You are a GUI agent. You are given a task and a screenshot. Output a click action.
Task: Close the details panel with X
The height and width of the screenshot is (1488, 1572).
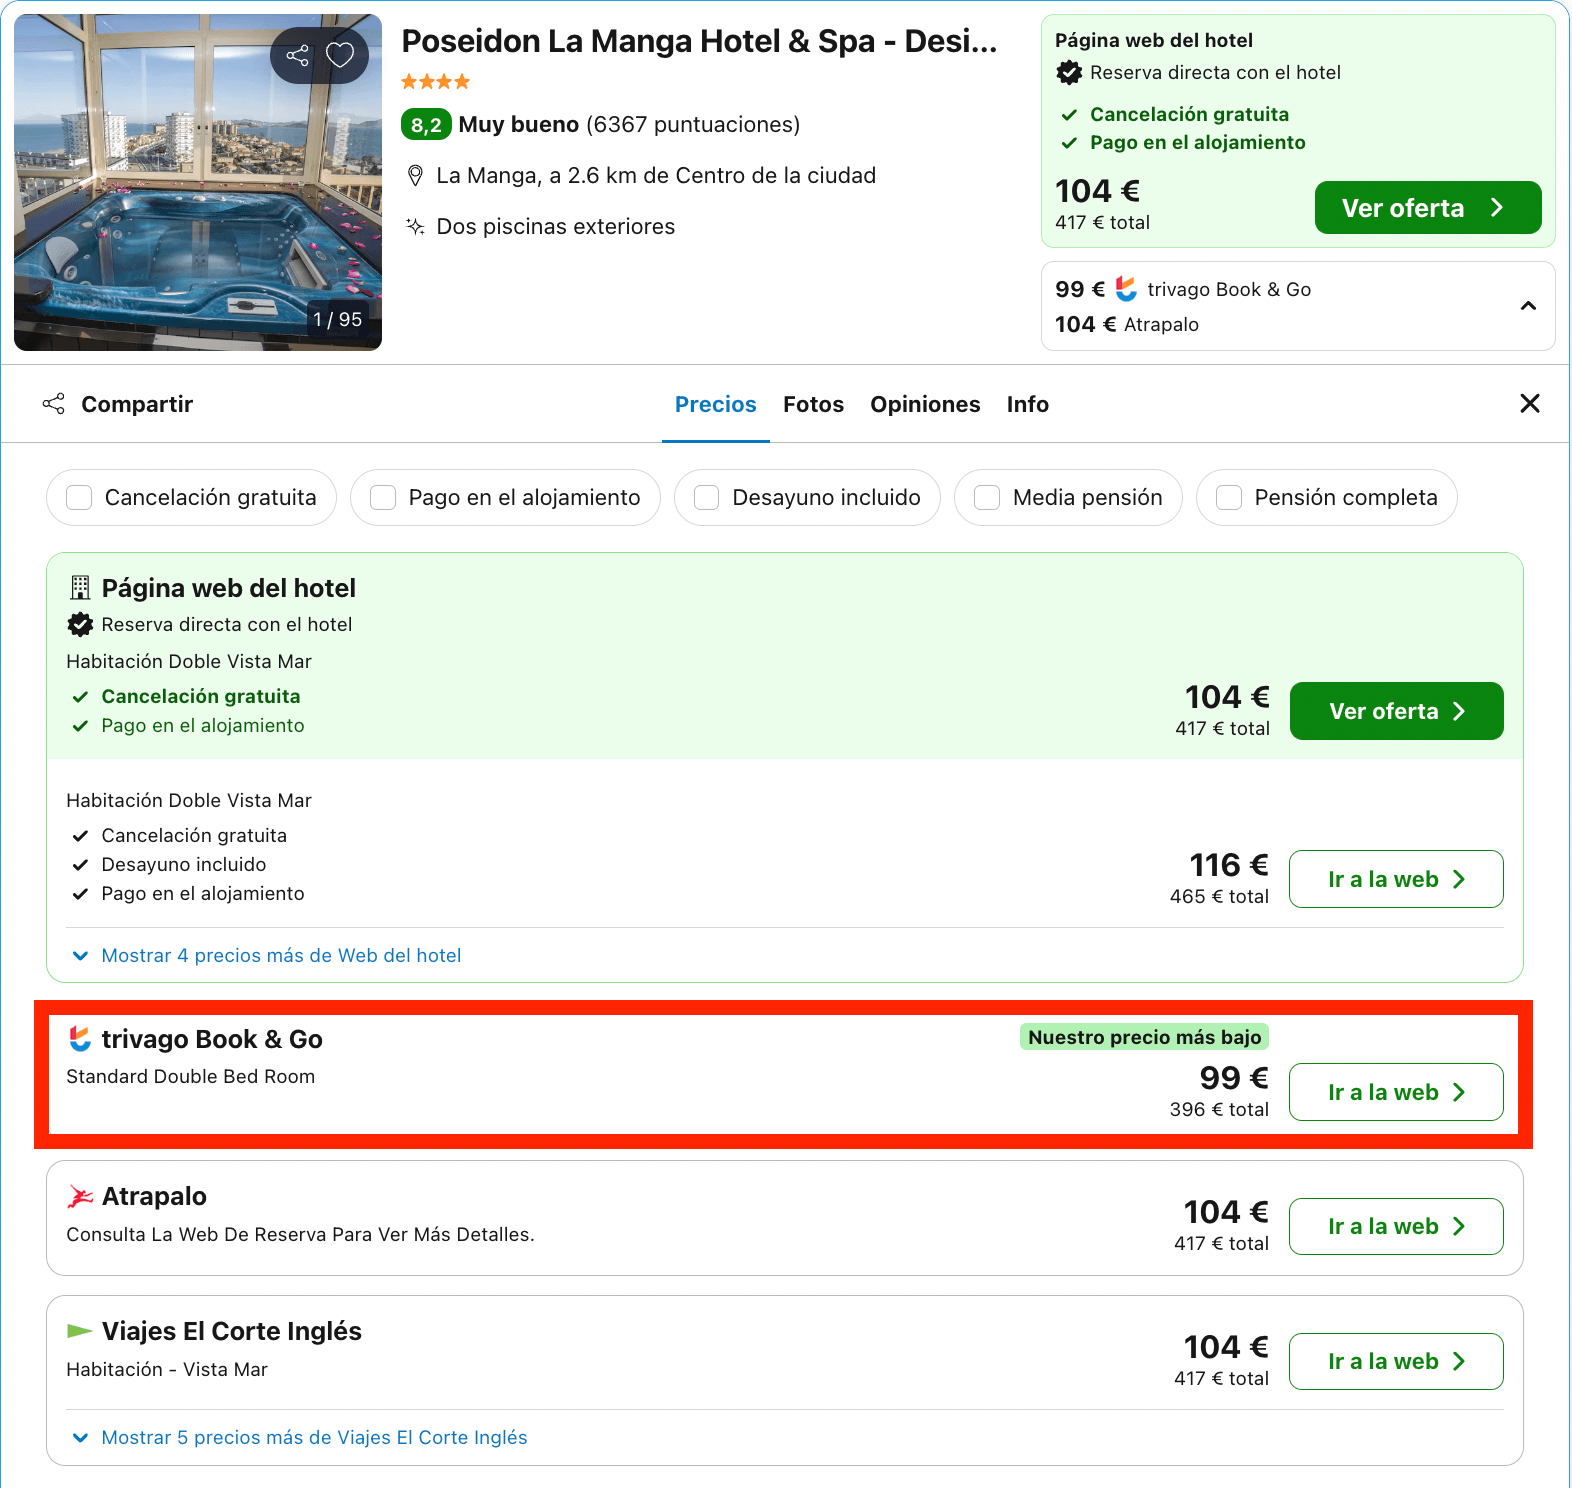[1529, 403]
